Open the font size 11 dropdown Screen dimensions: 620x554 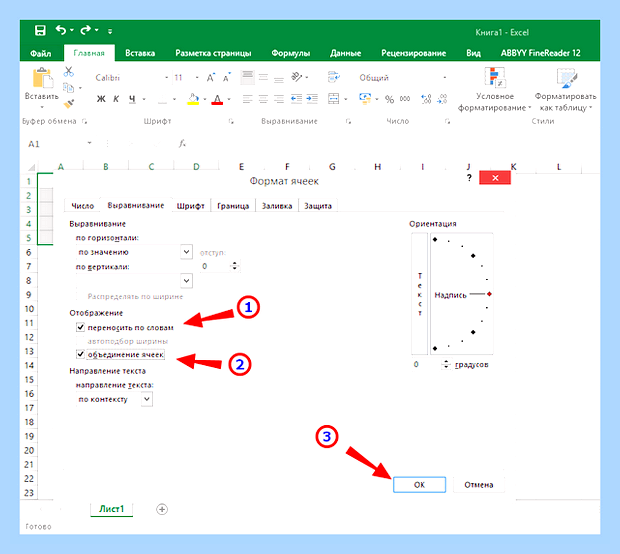[x=197, y=78]
